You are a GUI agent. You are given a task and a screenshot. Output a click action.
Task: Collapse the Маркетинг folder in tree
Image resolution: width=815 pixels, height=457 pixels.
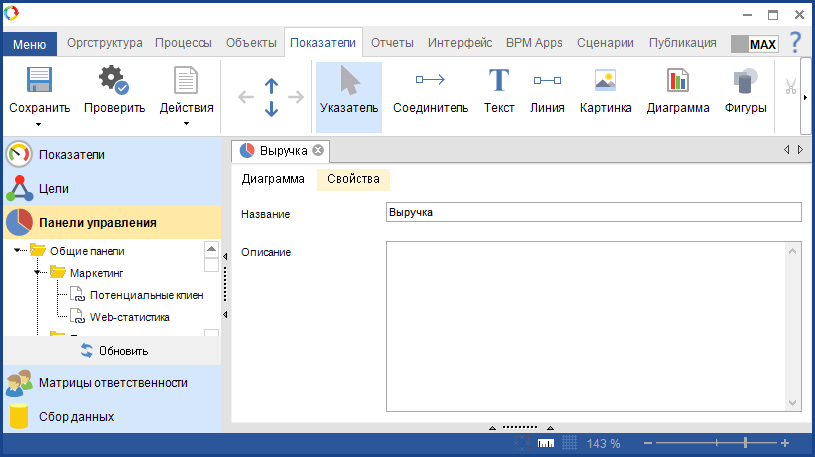pos(38,272)
